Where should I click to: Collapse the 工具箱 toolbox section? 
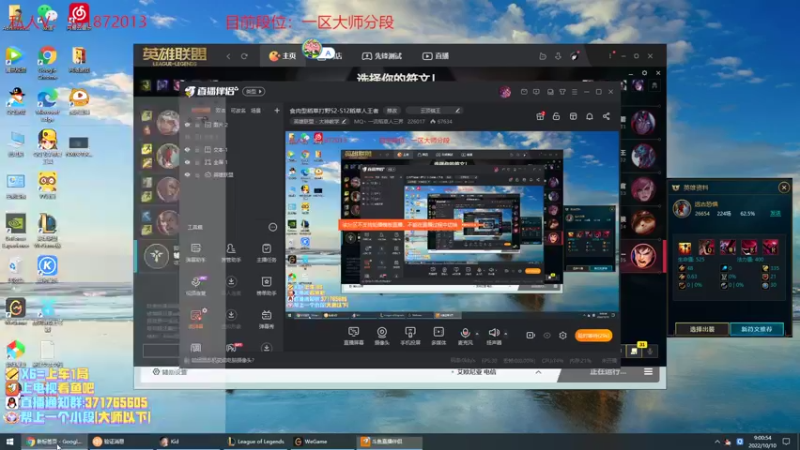pos(272,227)
